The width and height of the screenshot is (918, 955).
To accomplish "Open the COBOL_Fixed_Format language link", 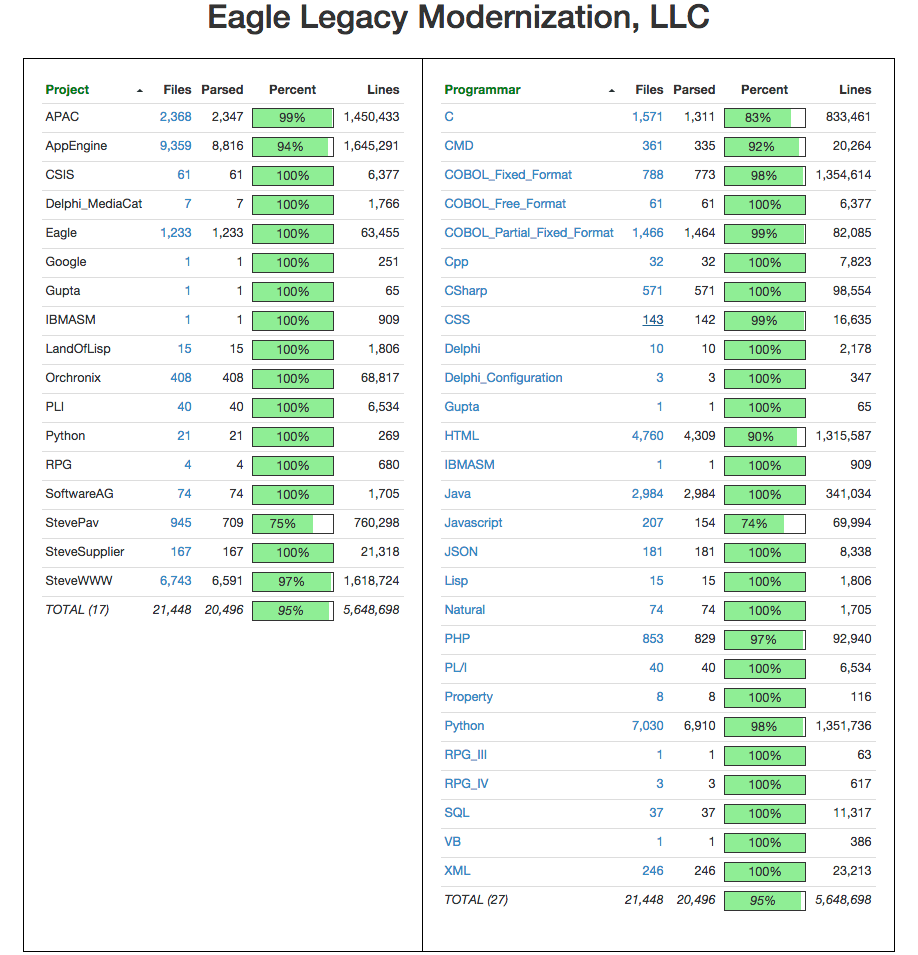I will pyautogui.click(x=508, y=175).
